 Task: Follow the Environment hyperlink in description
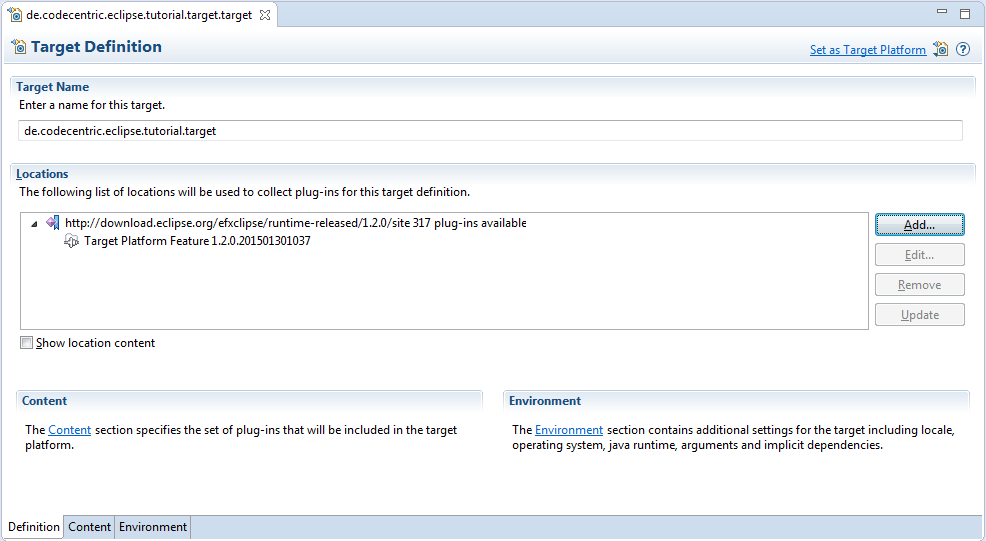(568, 430)
